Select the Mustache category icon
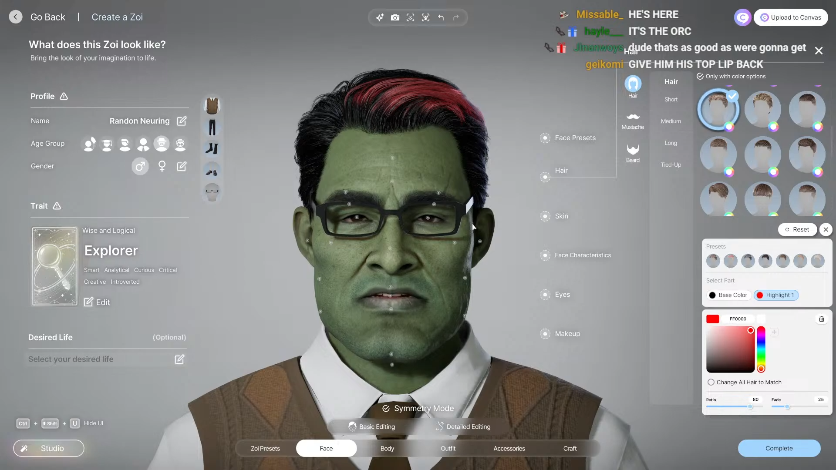This screenshot has height=470, width=836. [632, 118]
